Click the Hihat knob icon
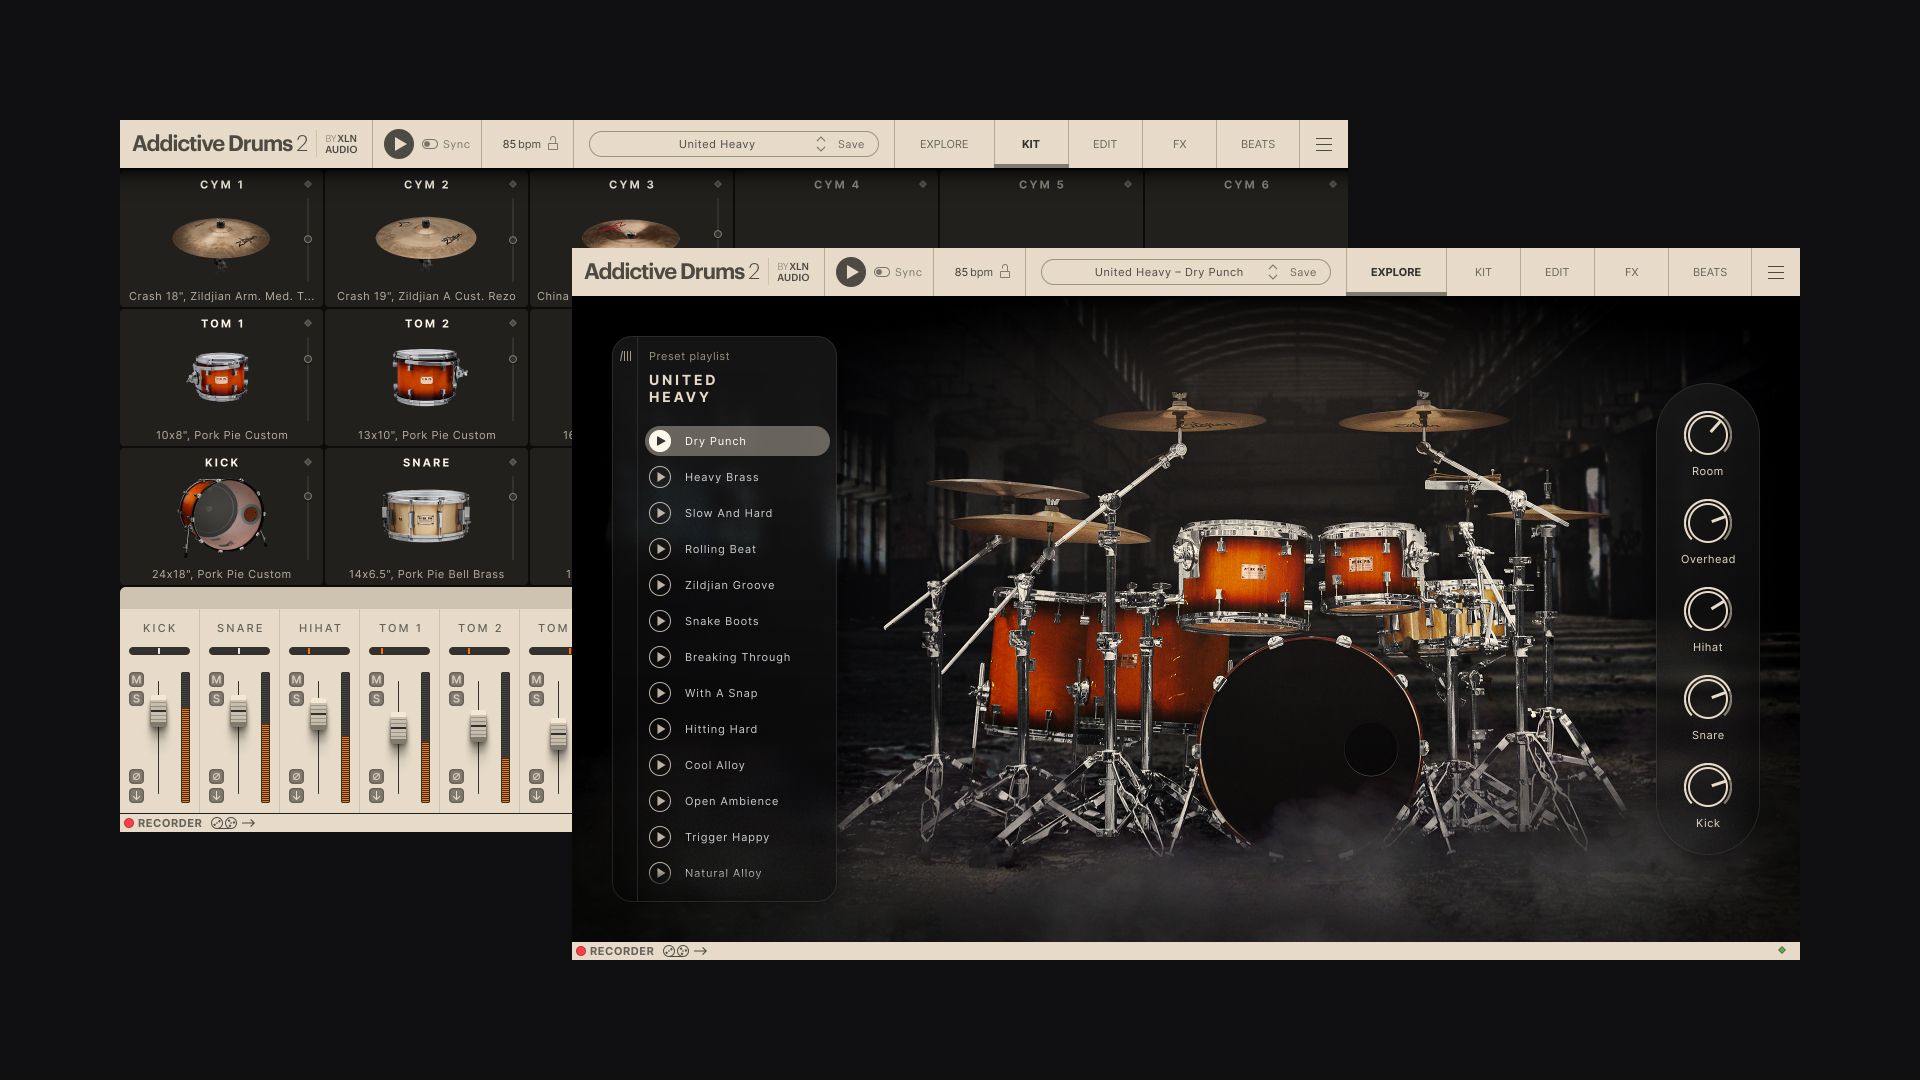The image size is (1920, 1080). click(1706, 609)
